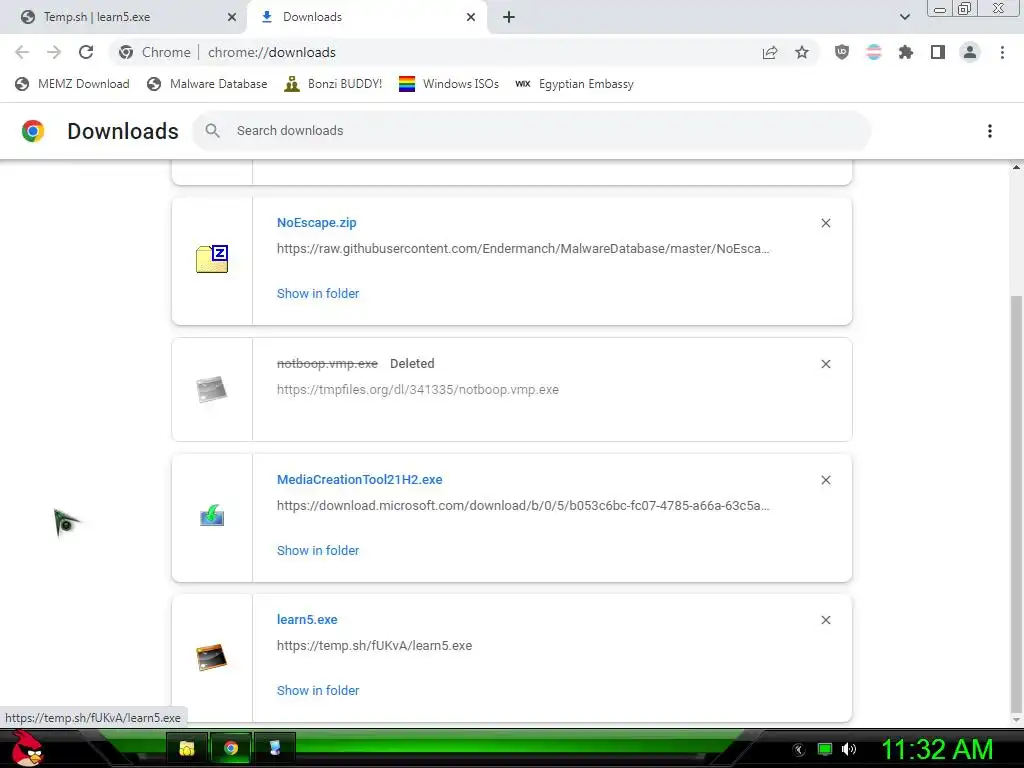Go forward using the forward arrow
The image size is (1024, 768).
54,52
